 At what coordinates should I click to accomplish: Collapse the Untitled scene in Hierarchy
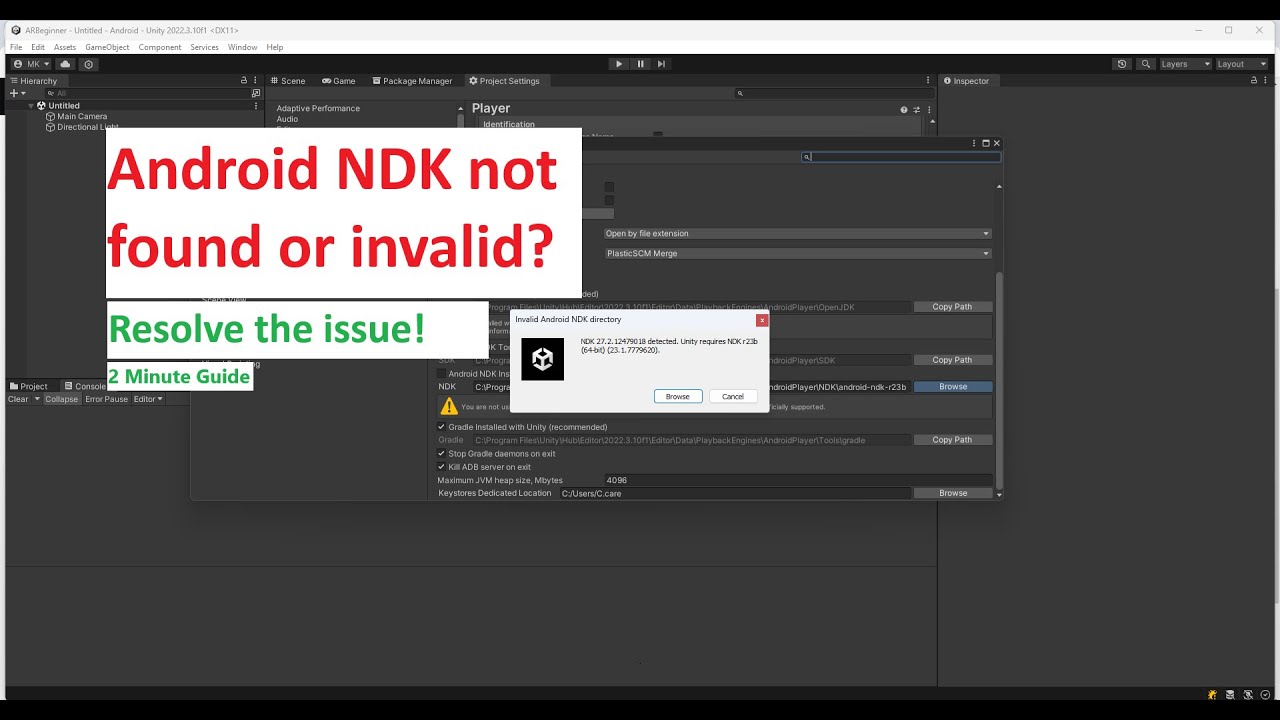[31, 105]
